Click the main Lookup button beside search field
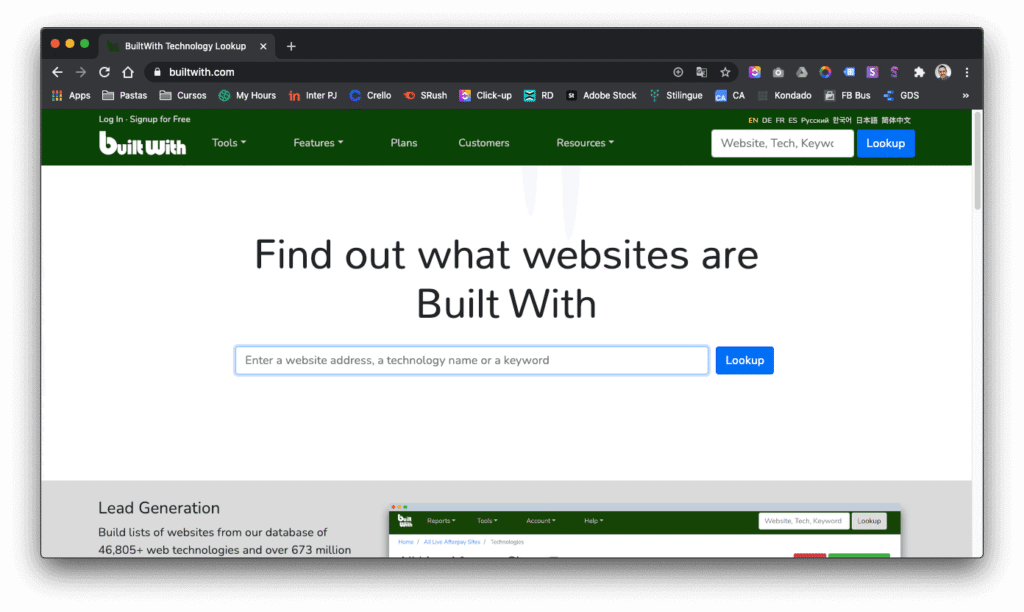This screenshot has width=1024, height=612. click(744, 360)
